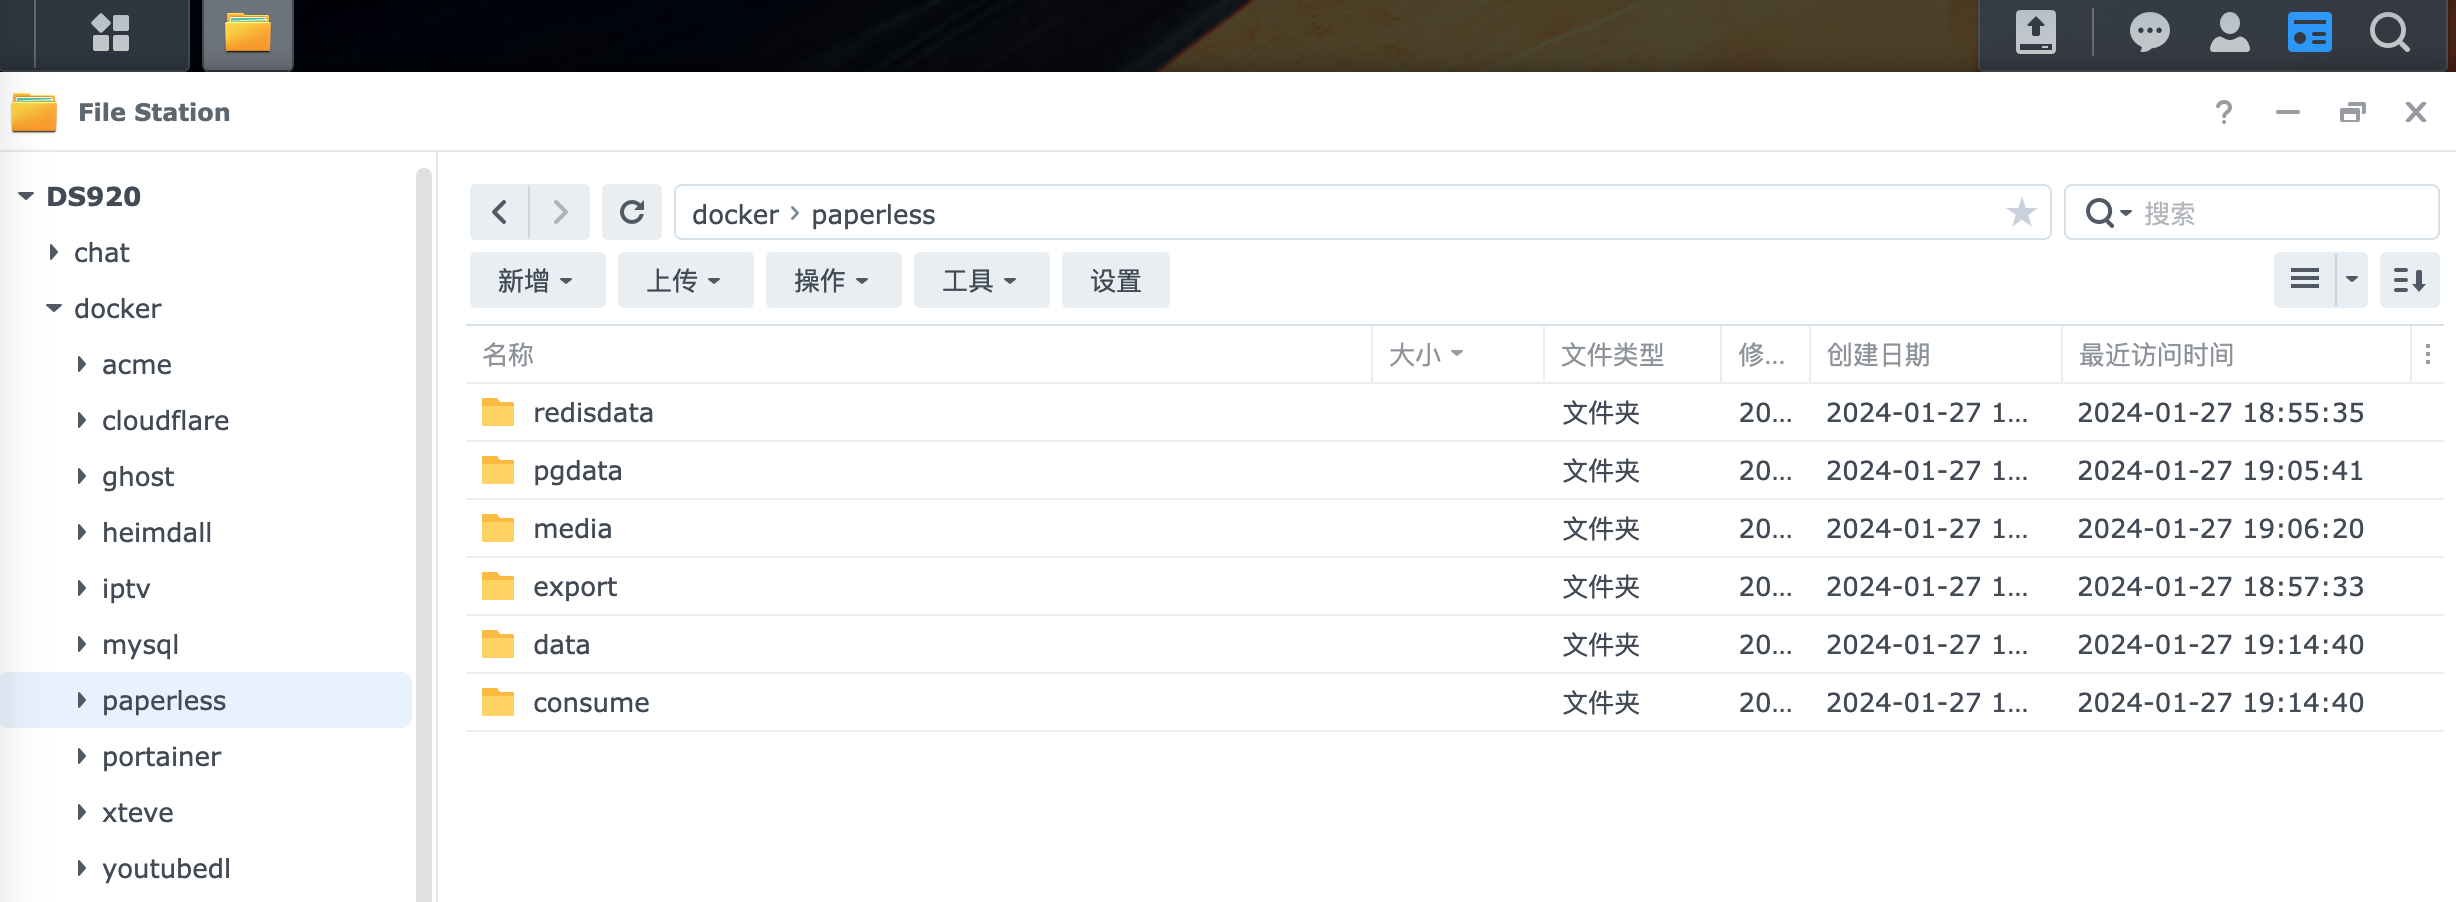Viewport: 2456px width, 902px height.
Task: Select xteve in the folder tree
Action: (138, 812)
